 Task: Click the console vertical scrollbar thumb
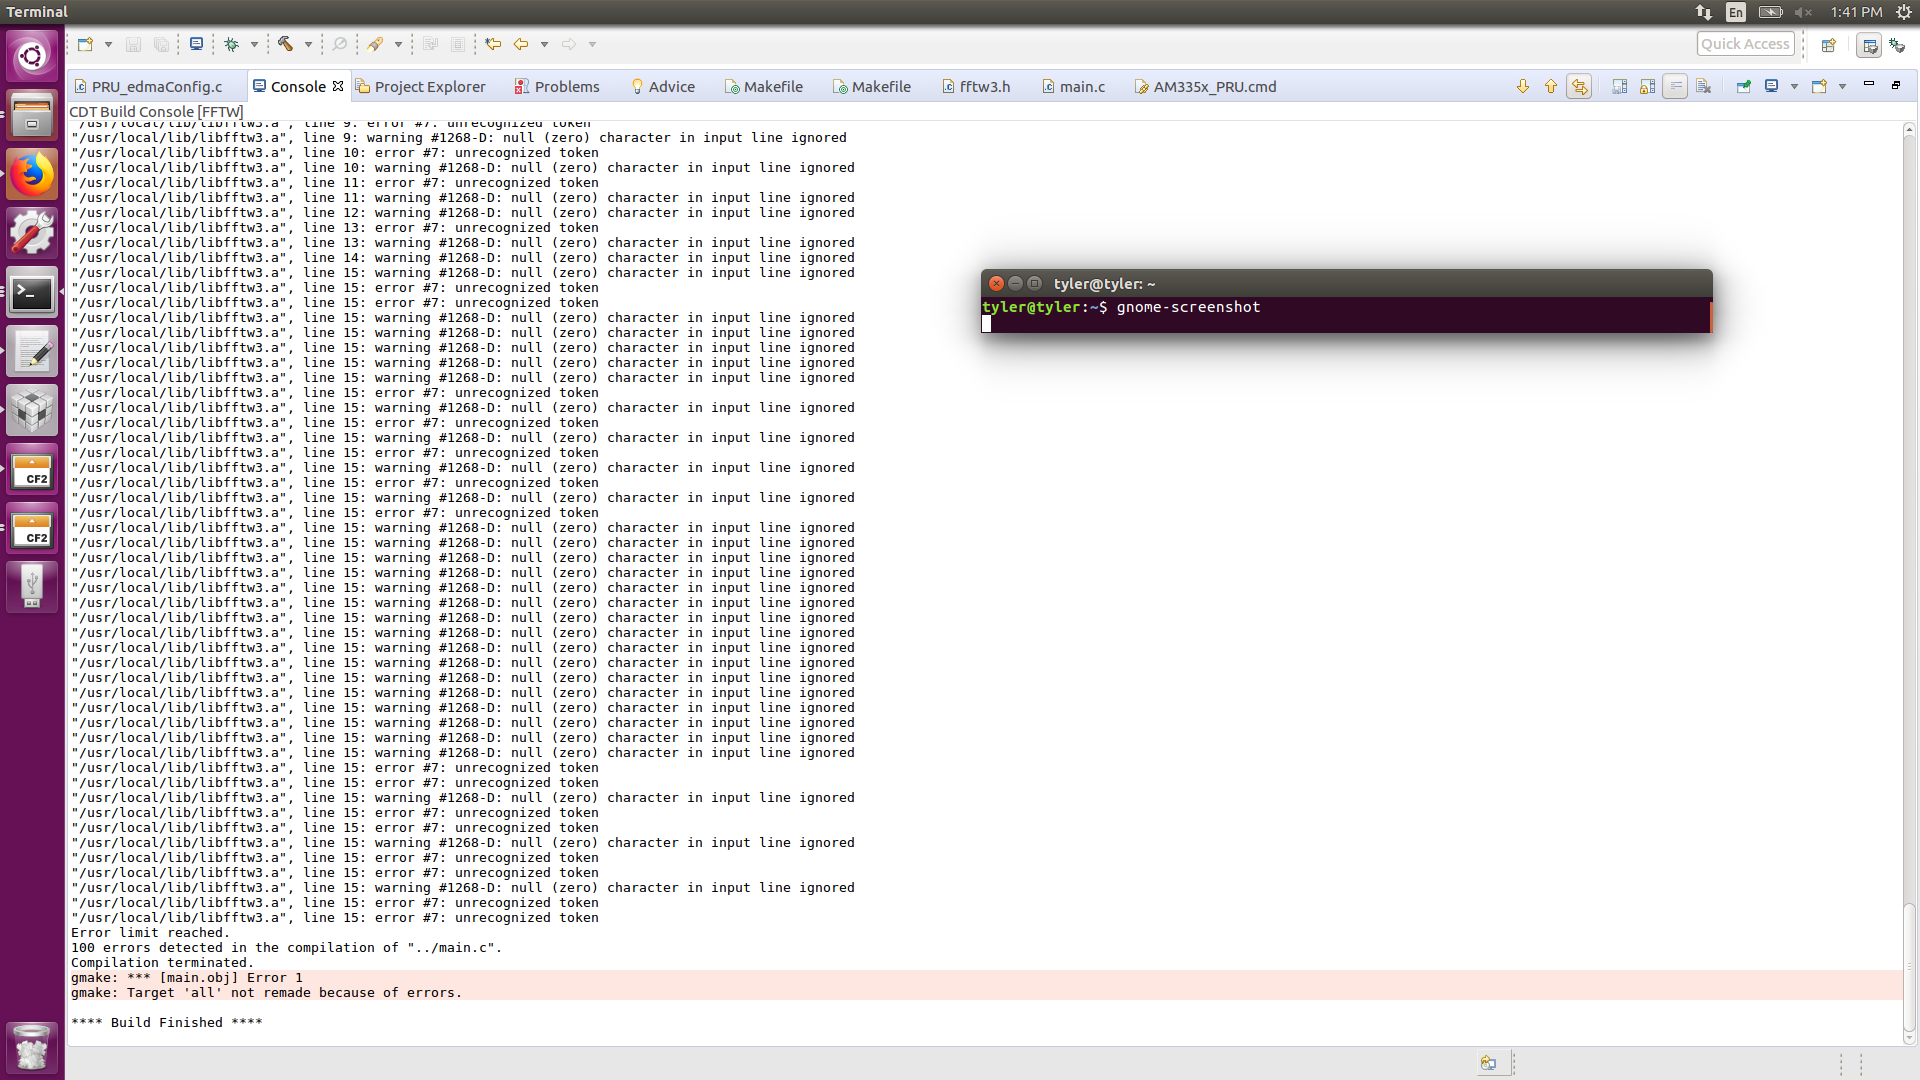pyautogui.click(x=1909, y=965)
